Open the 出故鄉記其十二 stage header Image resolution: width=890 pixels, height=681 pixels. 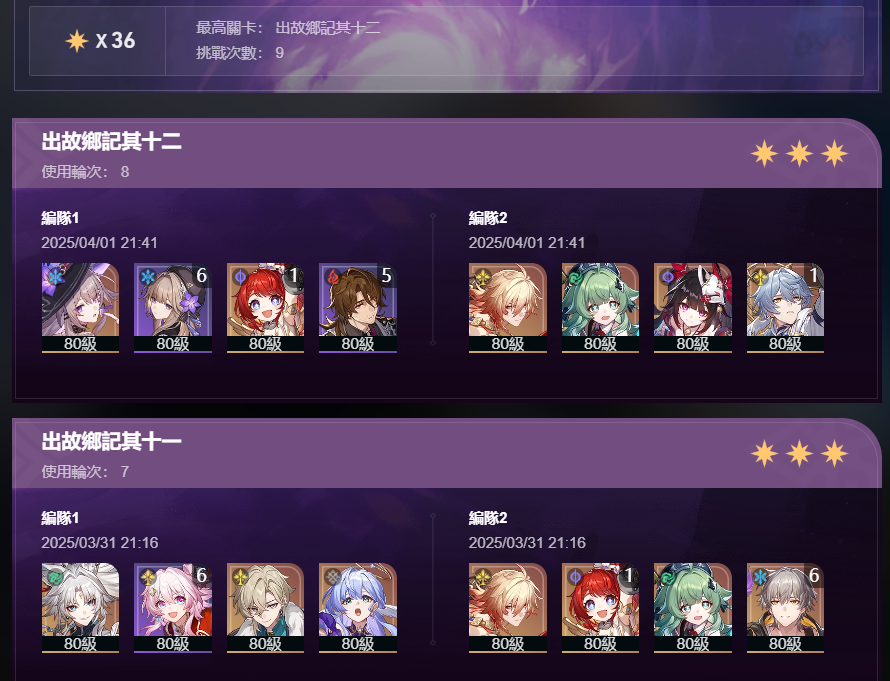coord(447,153)
